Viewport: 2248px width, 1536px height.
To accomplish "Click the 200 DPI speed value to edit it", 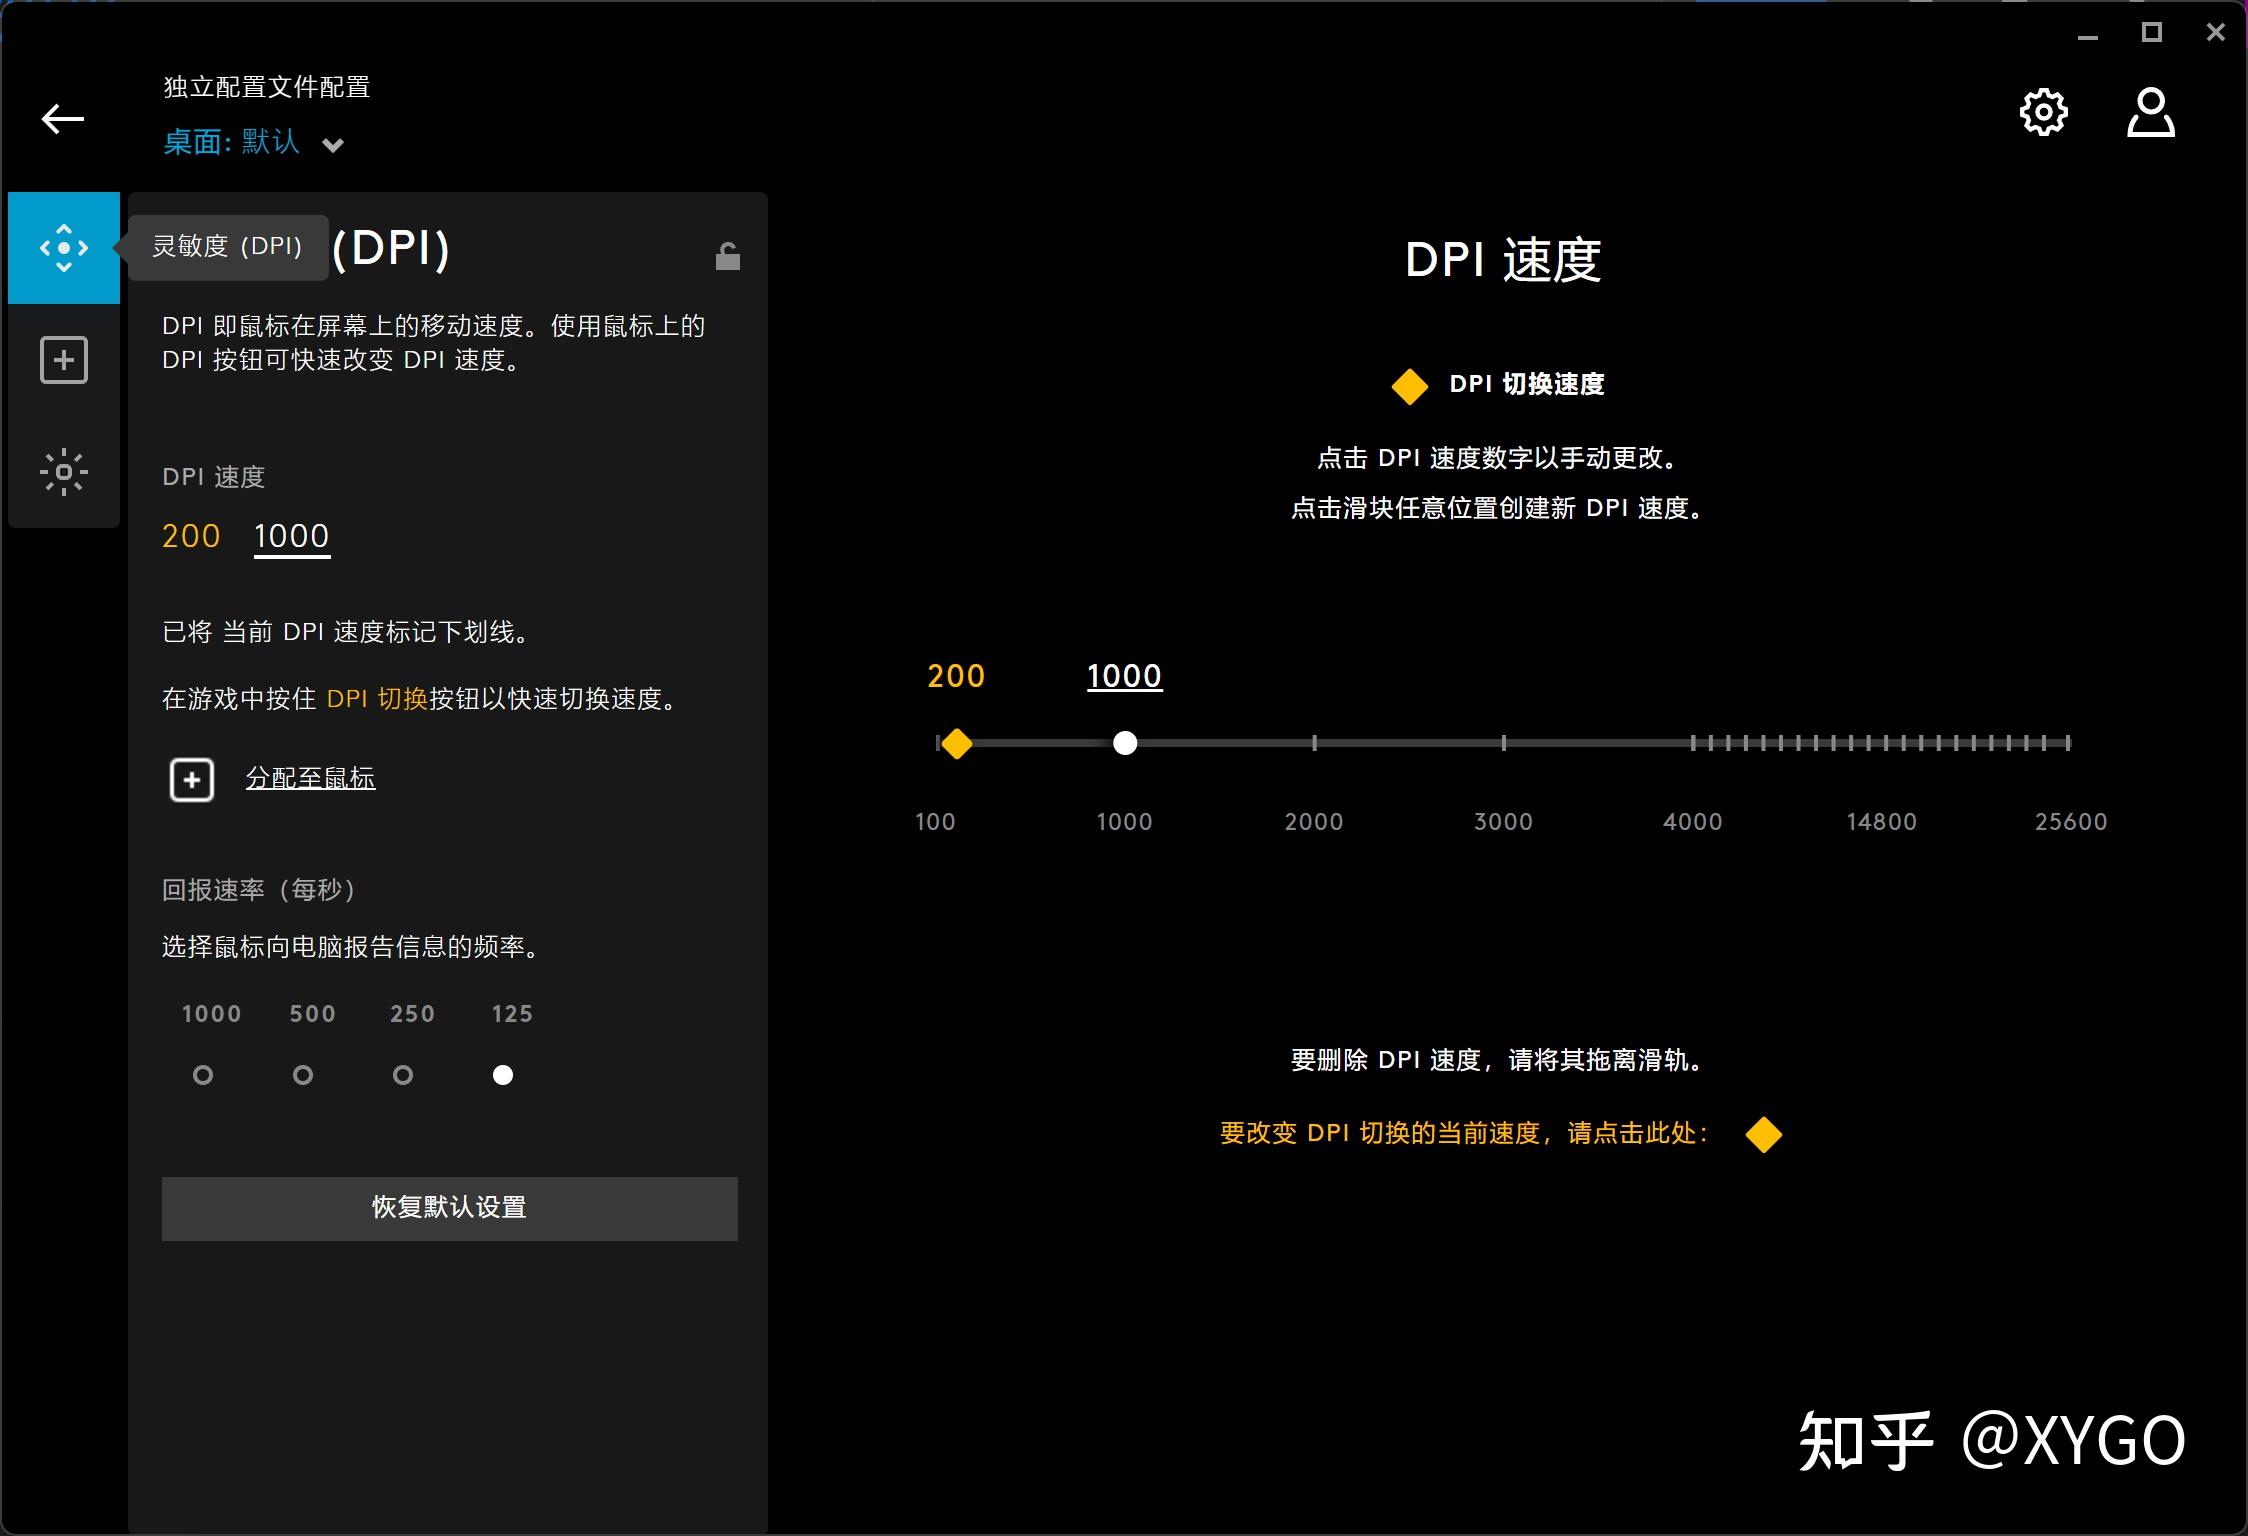I will (x=190, y=536).
